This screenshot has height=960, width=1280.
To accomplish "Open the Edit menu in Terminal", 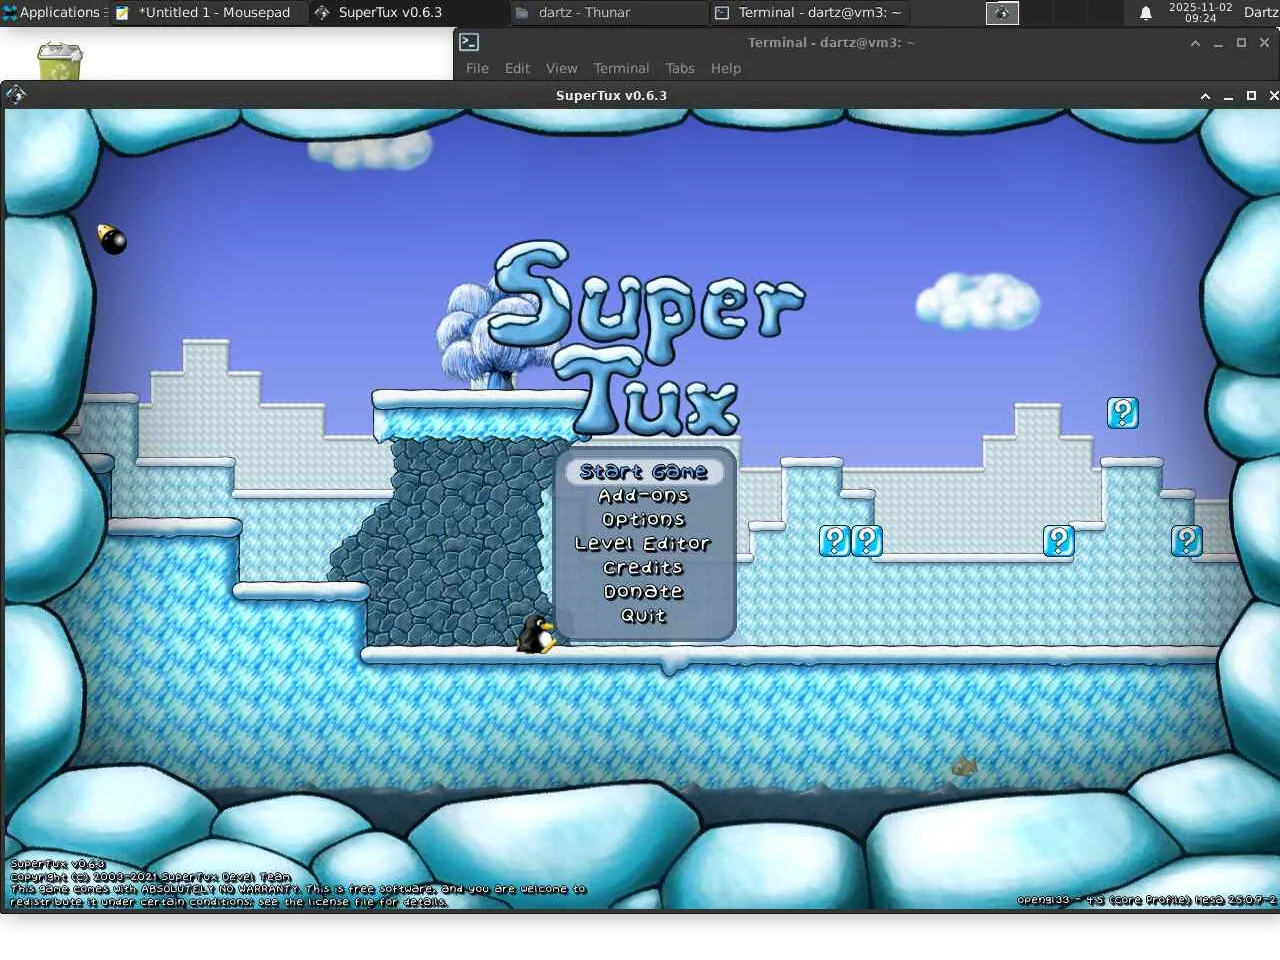I will coord(517,68).
